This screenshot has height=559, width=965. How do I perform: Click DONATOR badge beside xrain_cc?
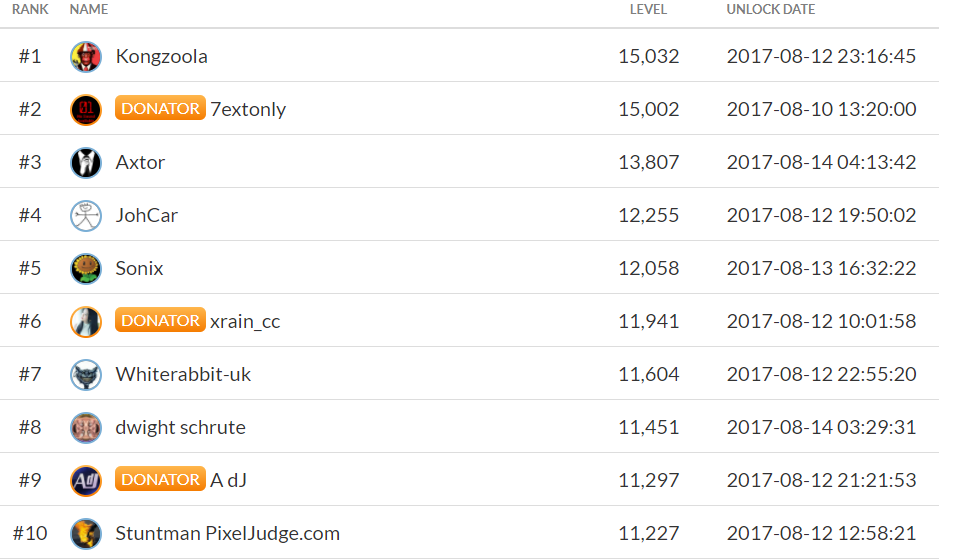[x=160, y=321]
